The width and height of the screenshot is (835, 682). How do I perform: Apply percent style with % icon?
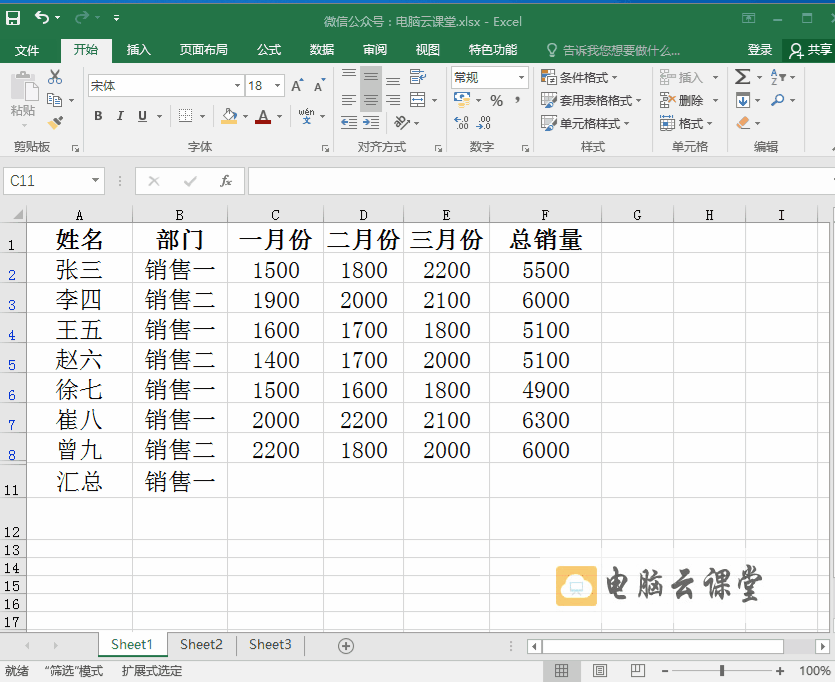click(496, 100)
